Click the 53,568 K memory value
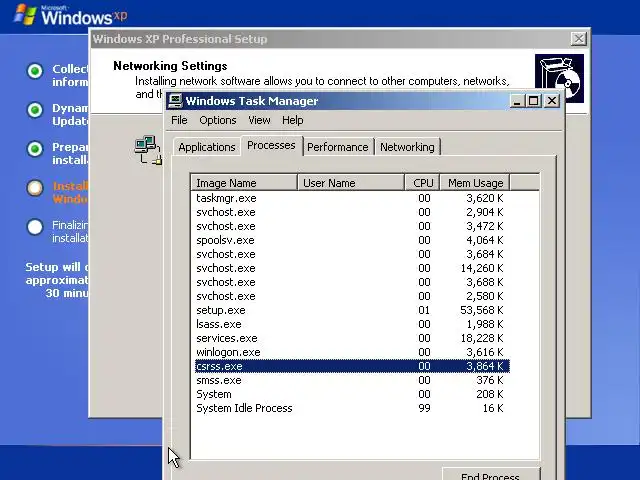640x480 pixels. [x=482, y=310]
